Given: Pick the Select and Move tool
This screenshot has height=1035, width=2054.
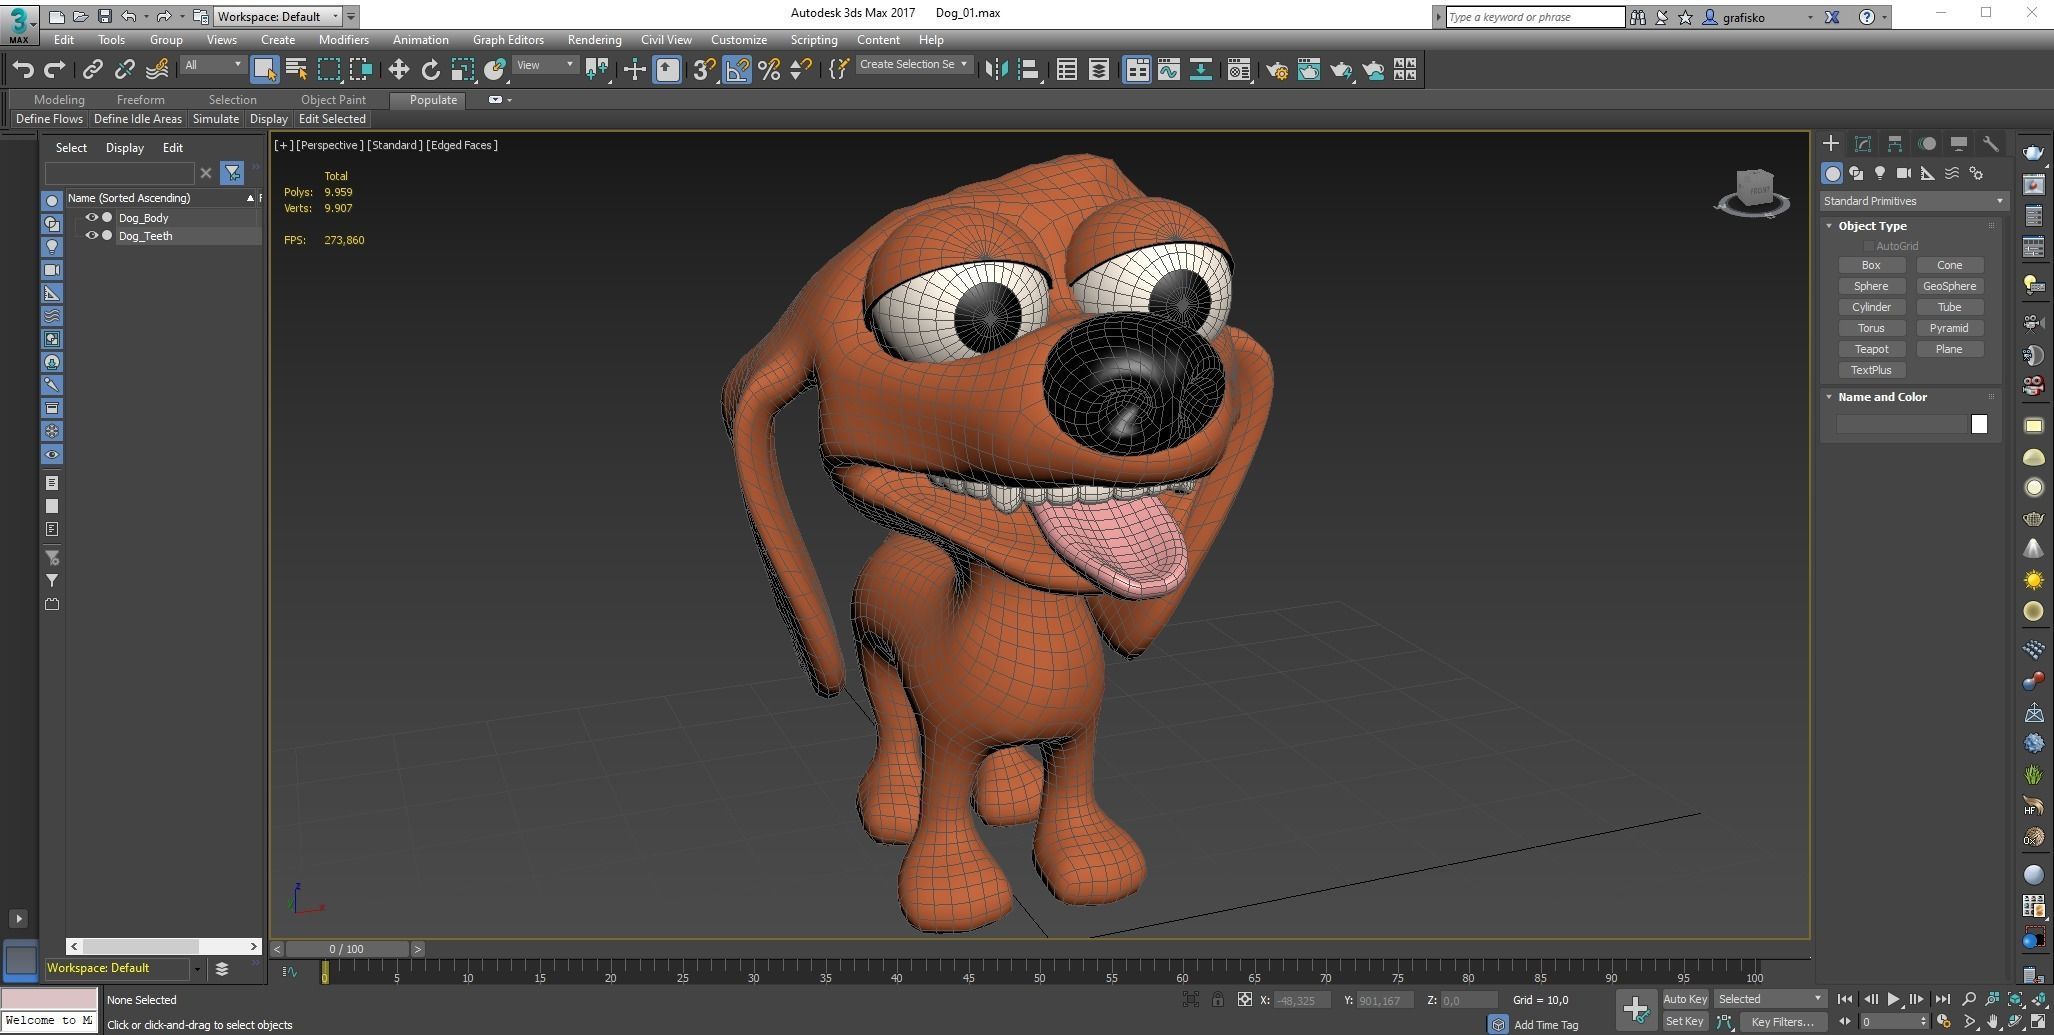Looking at the screenshot, I should [399, 69].
